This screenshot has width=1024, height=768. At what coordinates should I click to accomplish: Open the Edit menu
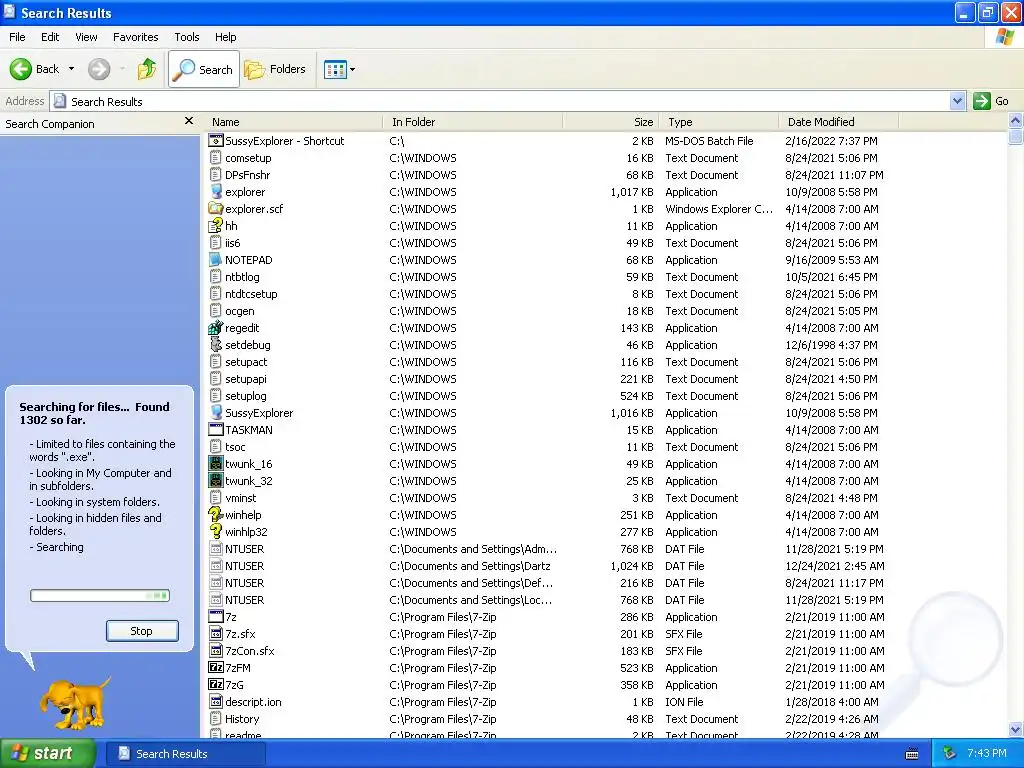click(50, 37)
